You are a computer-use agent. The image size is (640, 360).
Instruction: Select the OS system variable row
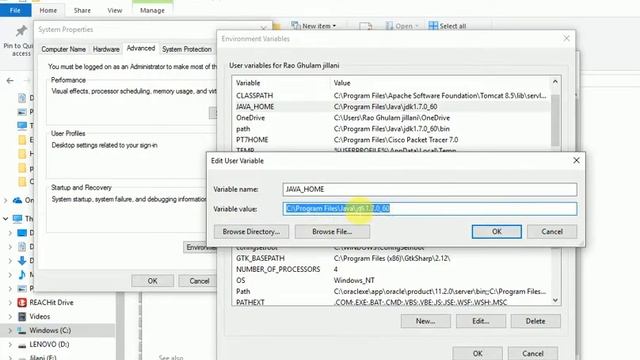pos(392,280)
